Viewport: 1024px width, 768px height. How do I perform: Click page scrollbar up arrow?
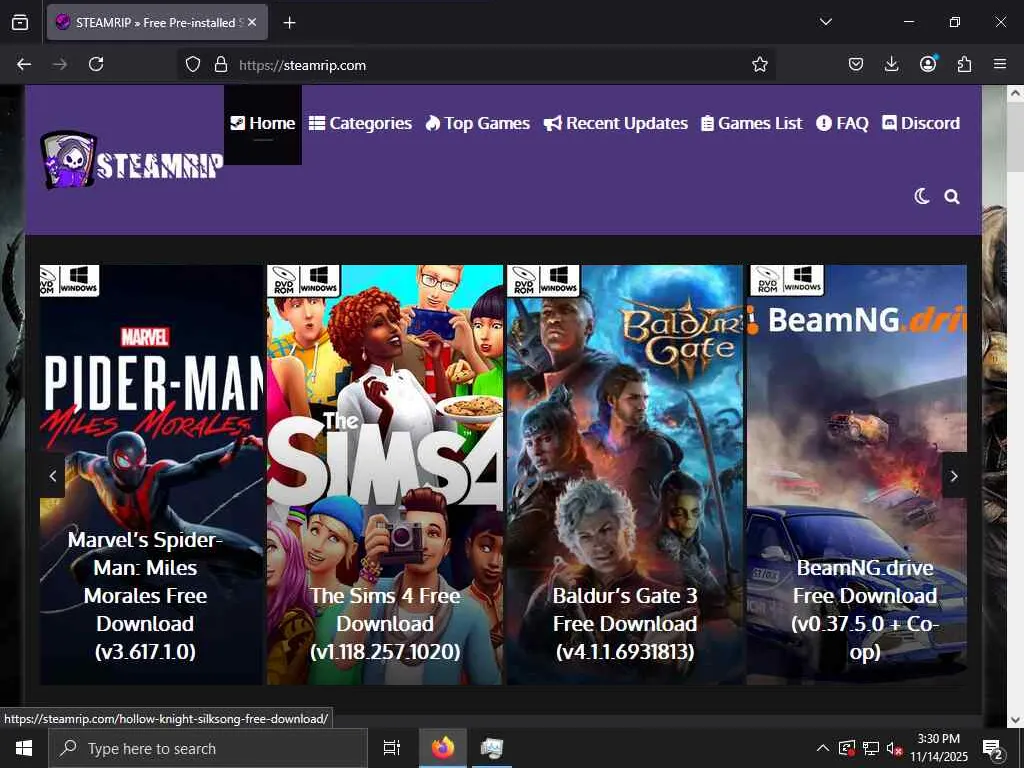pyautogui.click(x=1015, y=93)
